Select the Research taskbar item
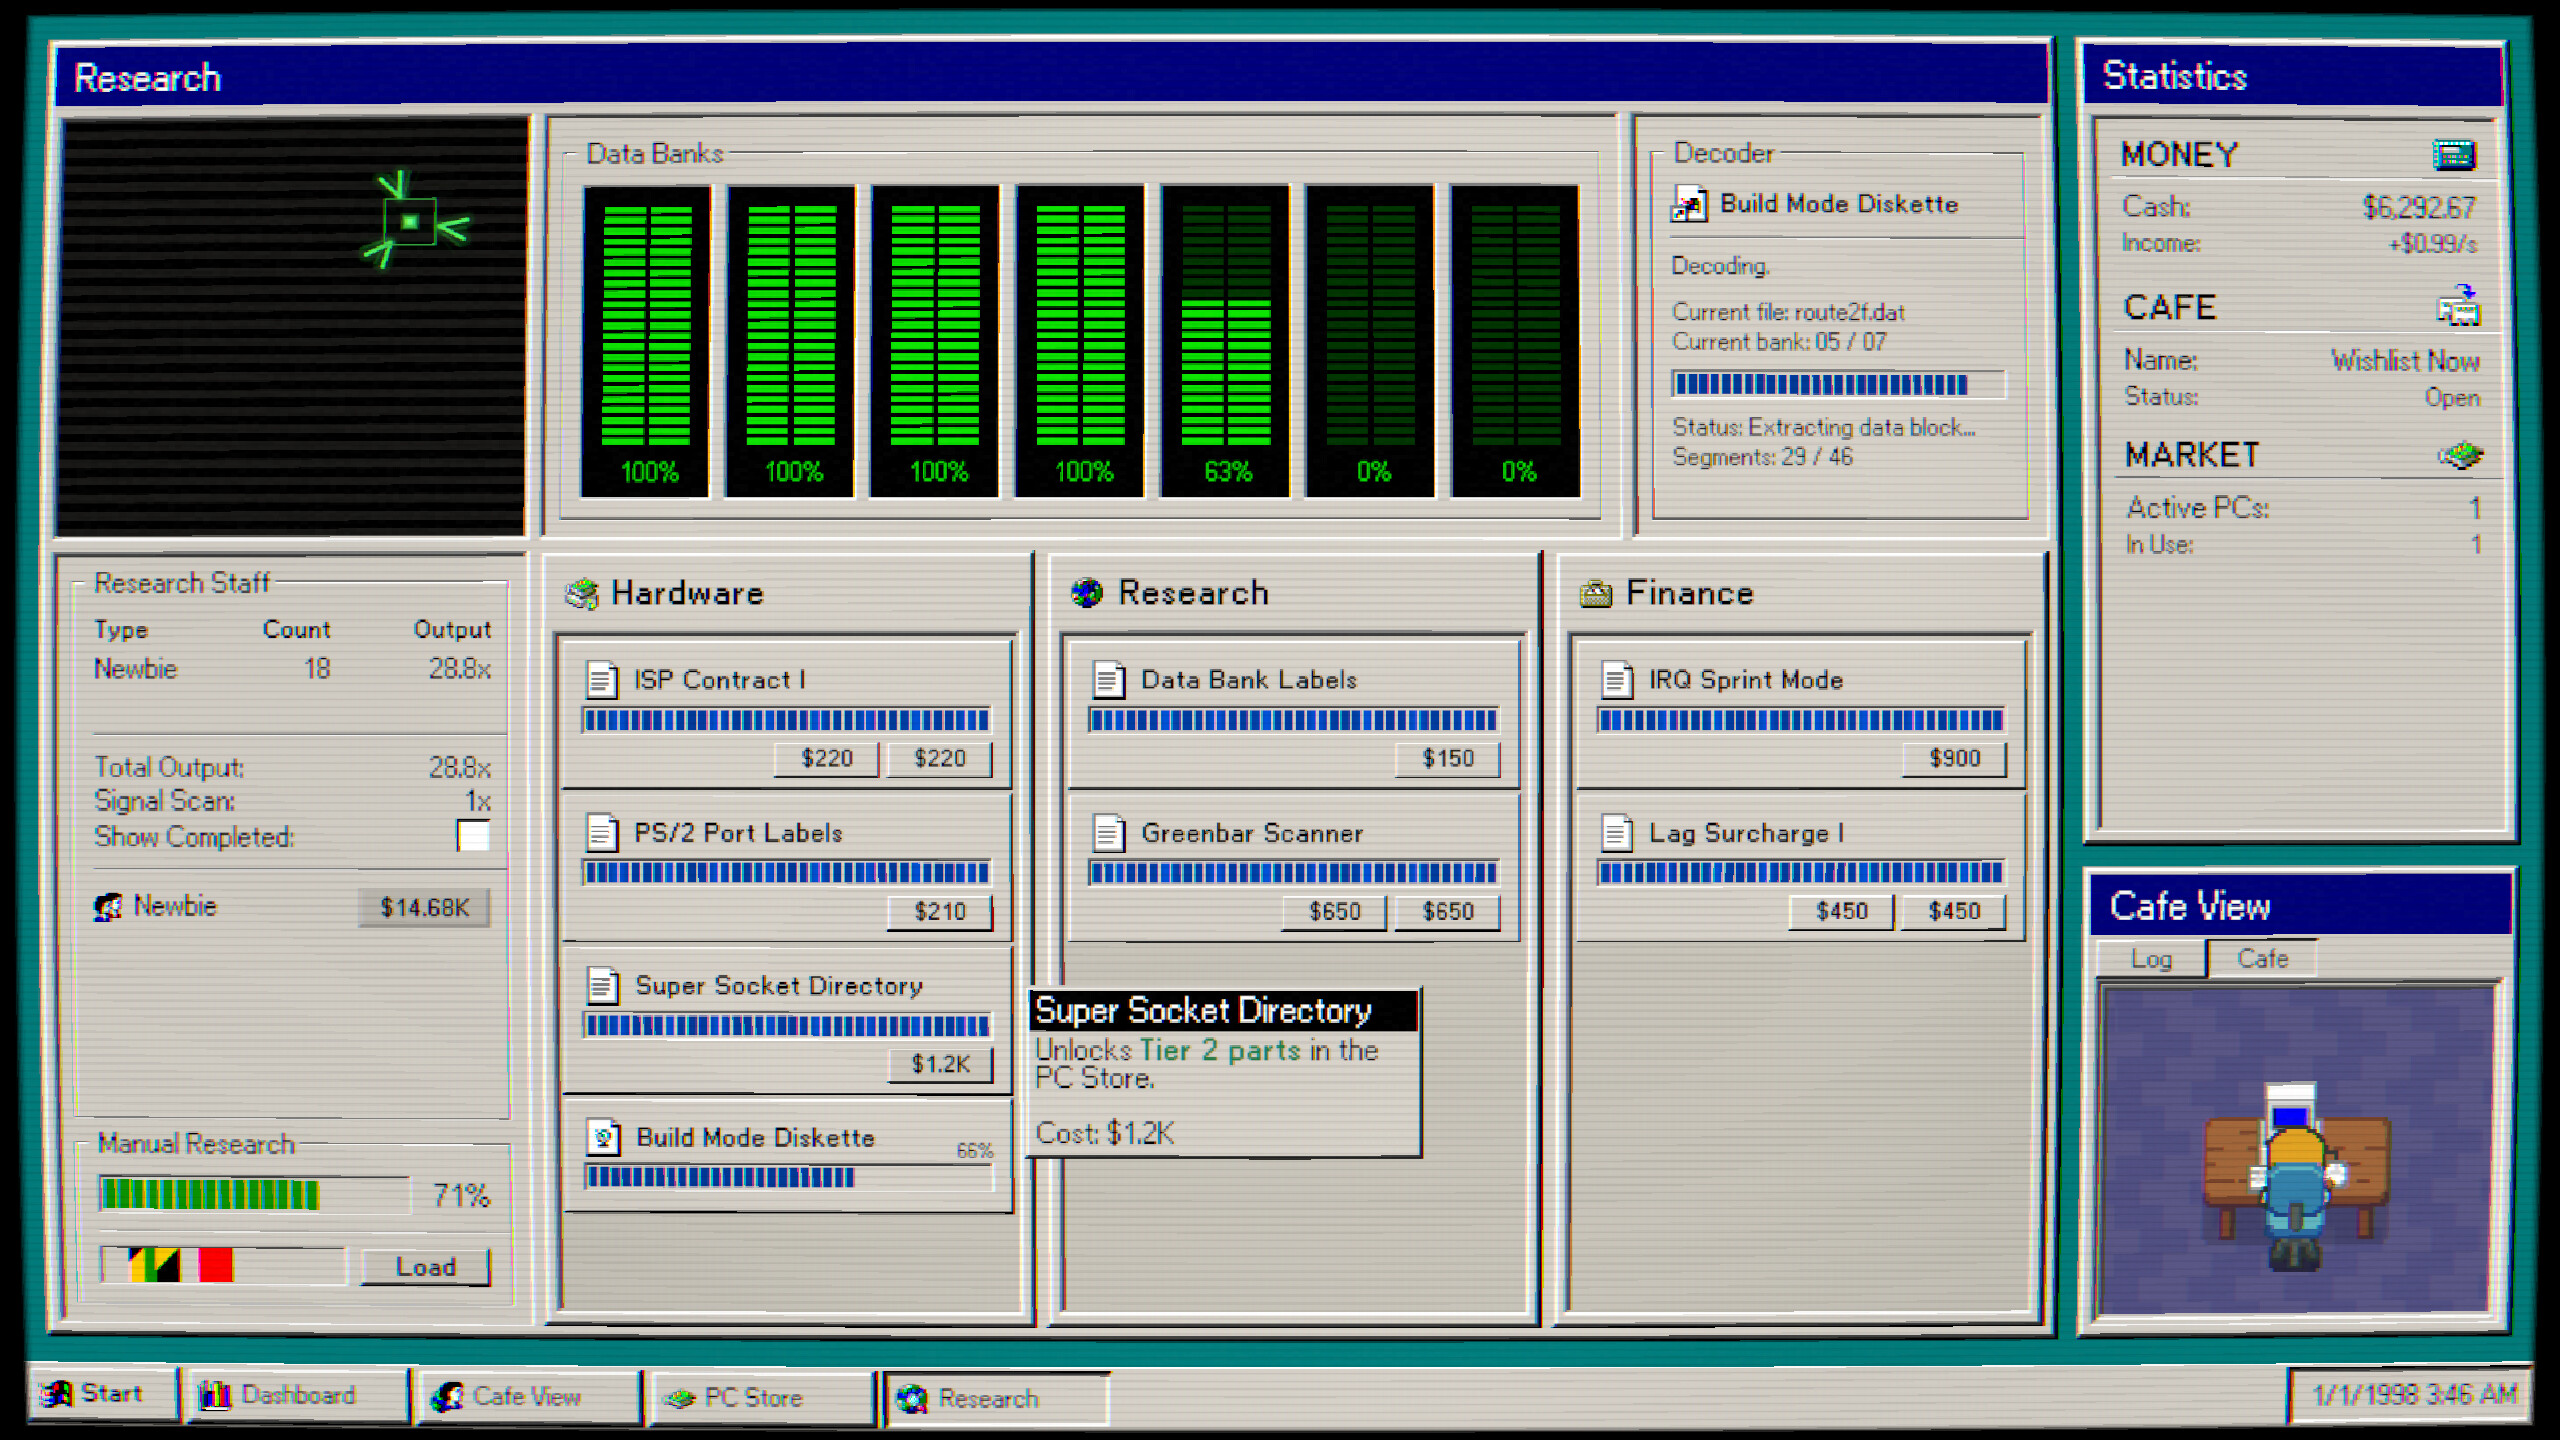Viewport: 2560px width, 1440px height. pos(997,1398)
